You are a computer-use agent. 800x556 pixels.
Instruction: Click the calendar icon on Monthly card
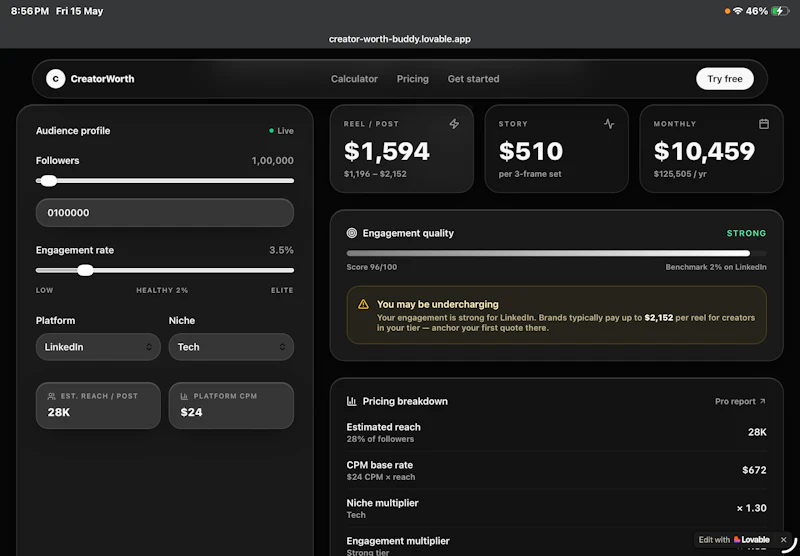pyautogui.click(x=764, y=123)
